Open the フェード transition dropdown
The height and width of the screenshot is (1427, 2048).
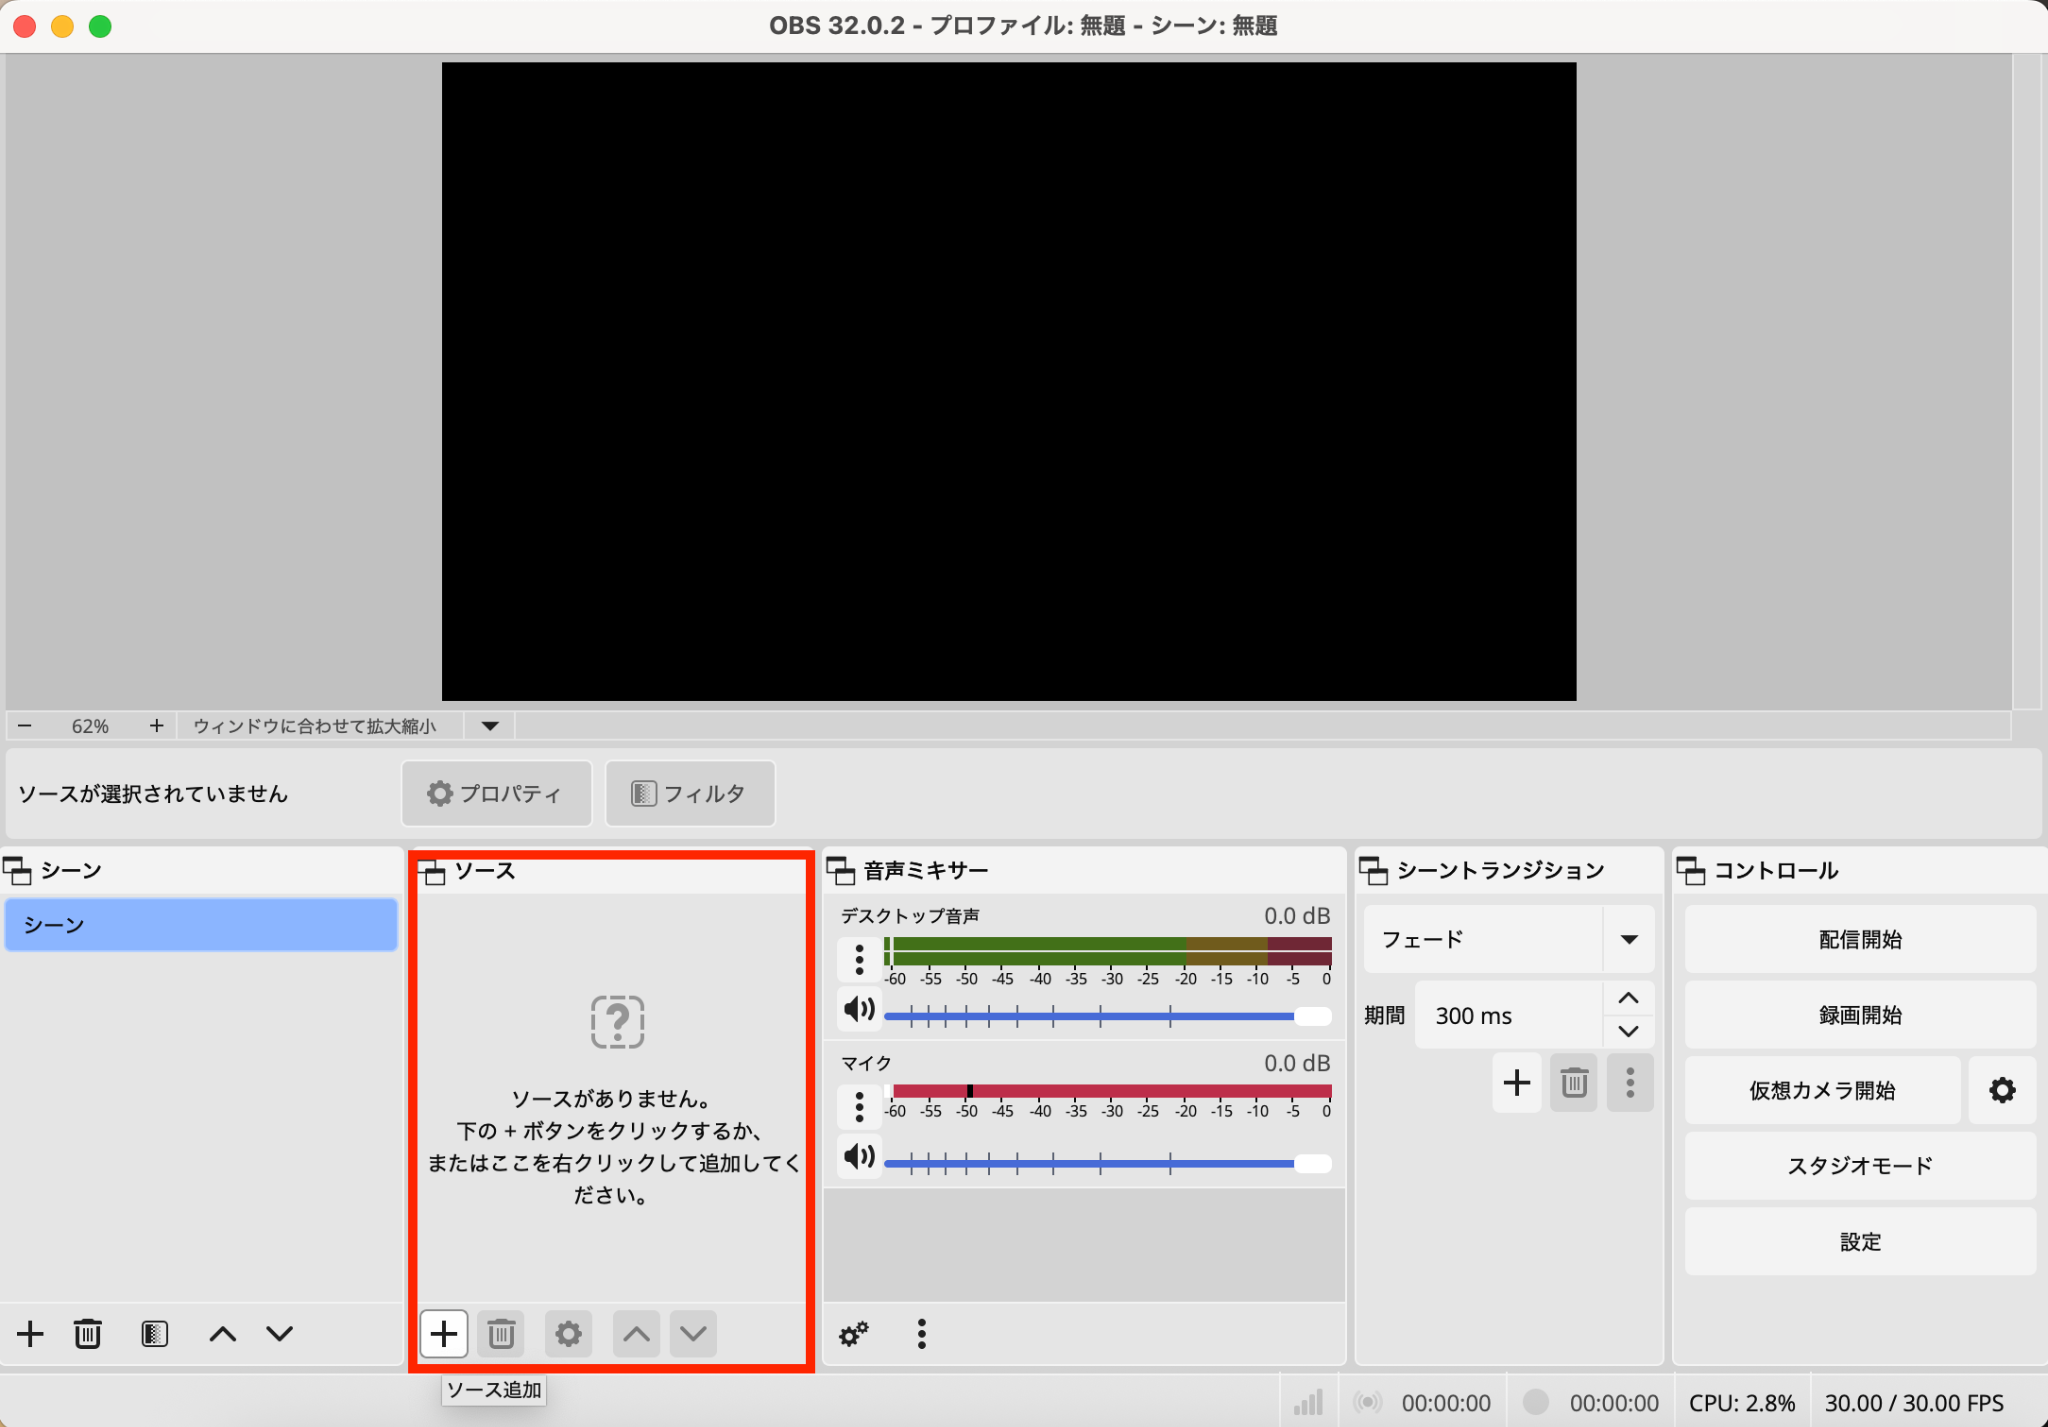click(1629, 938)
